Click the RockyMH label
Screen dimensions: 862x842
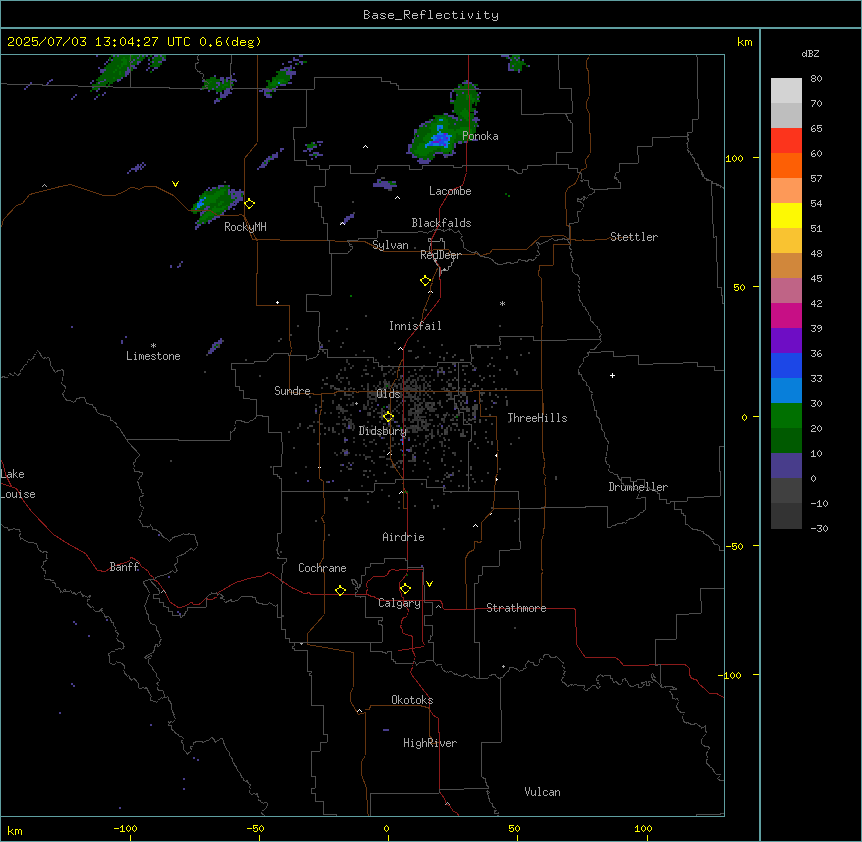click(245, 227)
